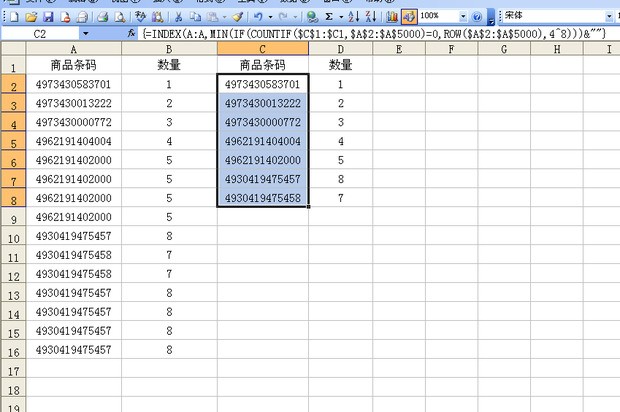620x412 pixels.
Task: Expand the Redo history dropdown arrow
Action: (x=295, y=17)
